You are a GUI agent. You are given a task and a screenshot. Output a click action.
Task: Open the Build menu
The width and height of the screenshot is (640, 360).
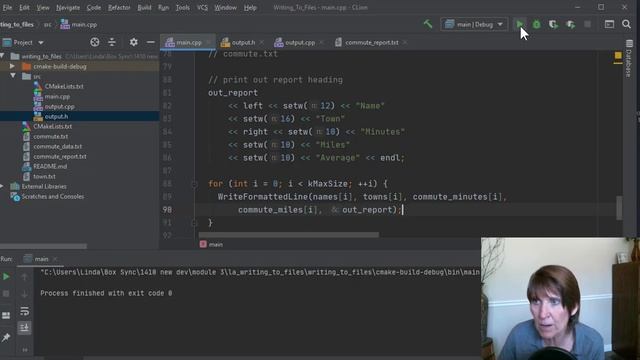pos(144,7)
